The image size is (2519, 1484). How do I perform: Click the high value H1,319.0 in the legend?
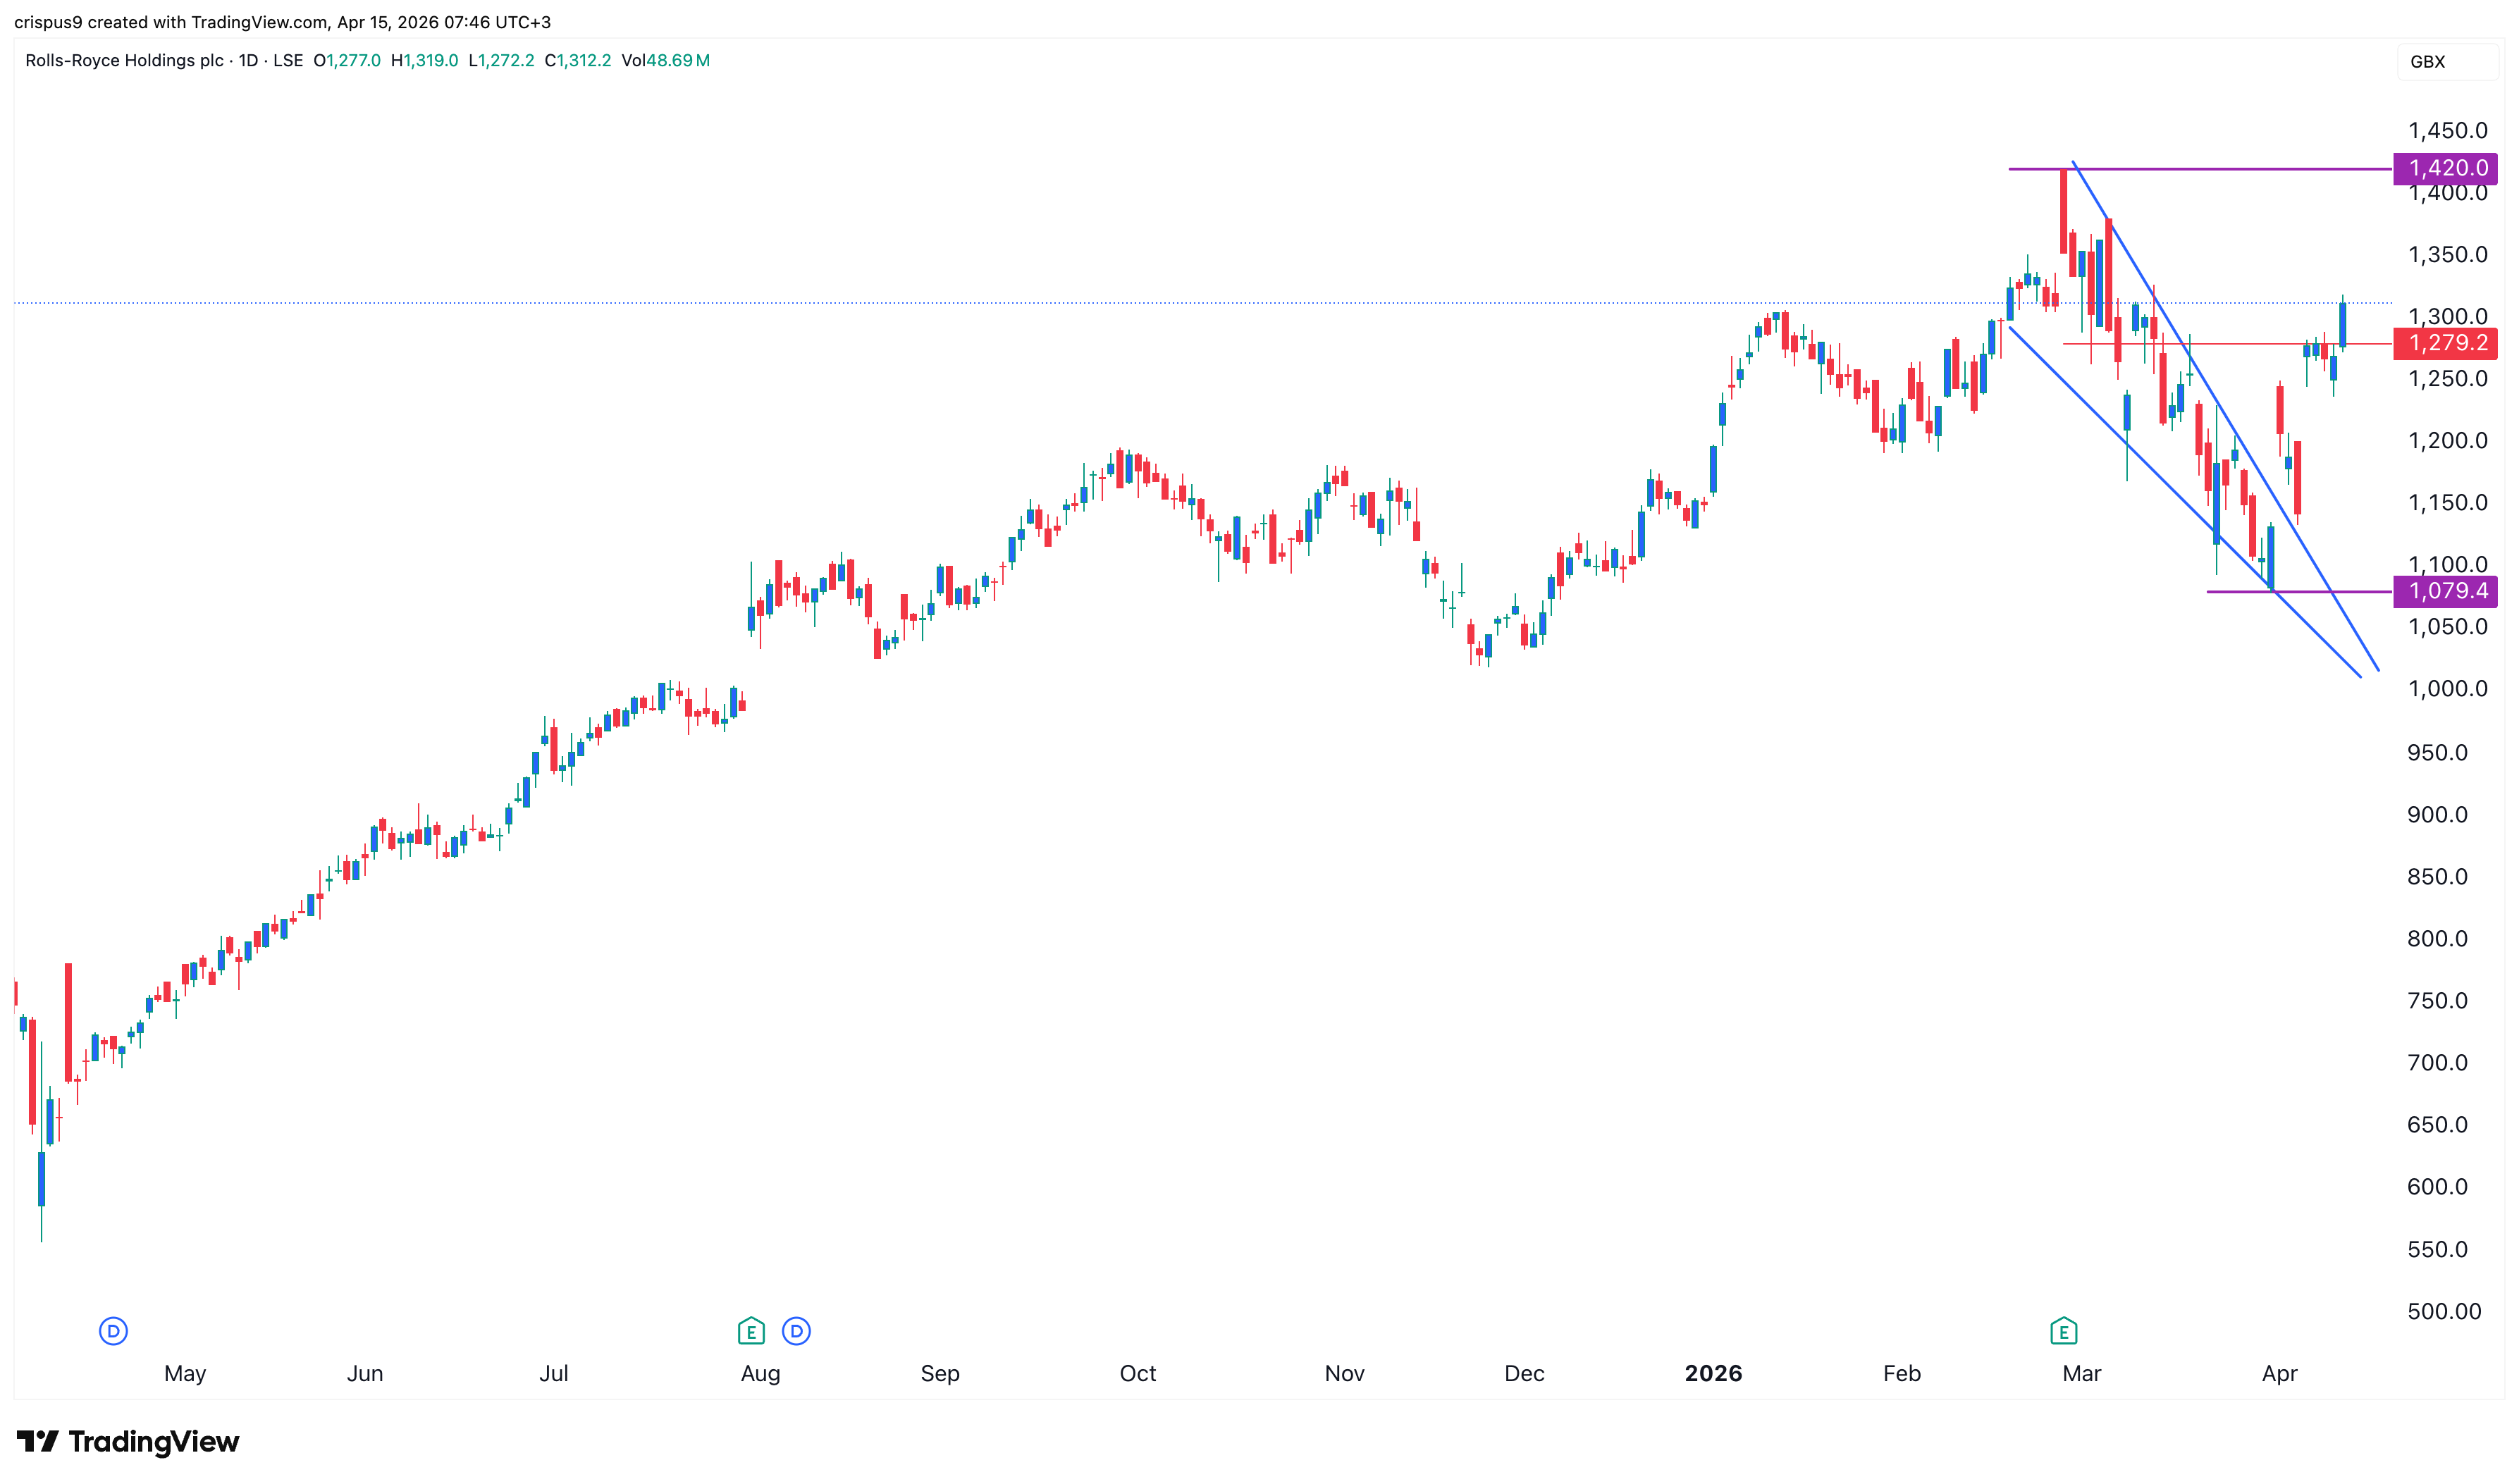coord(424,61)
